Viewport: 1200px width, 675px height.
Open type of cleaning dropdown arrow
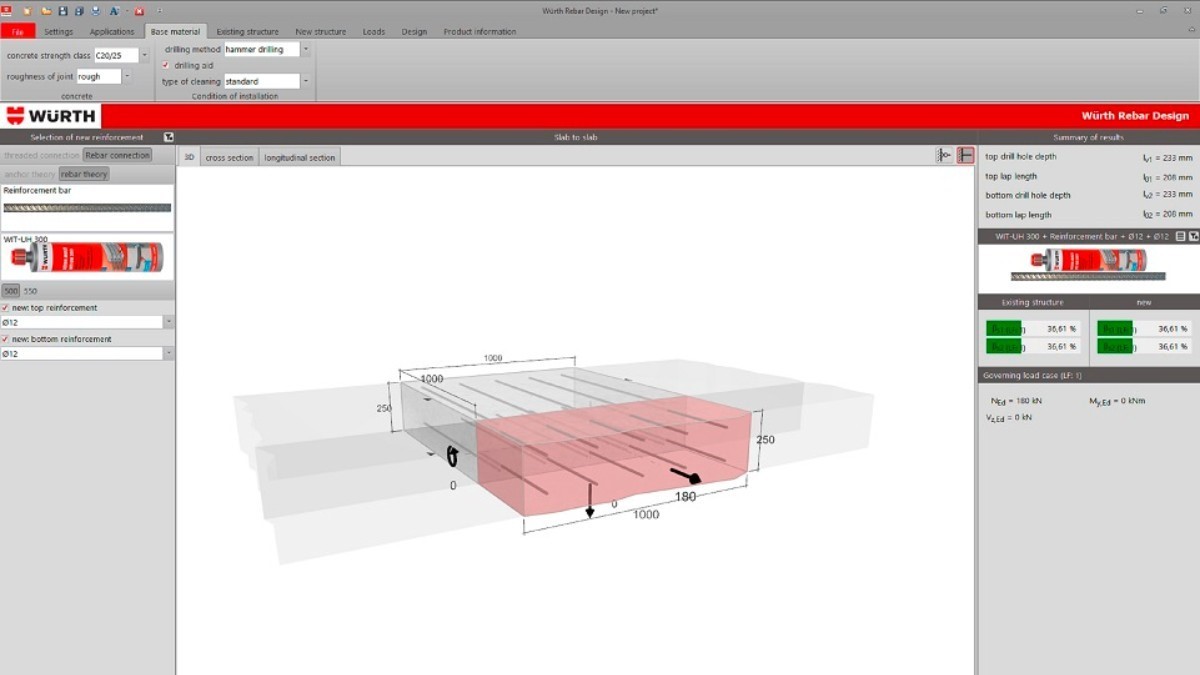[306, 81]
